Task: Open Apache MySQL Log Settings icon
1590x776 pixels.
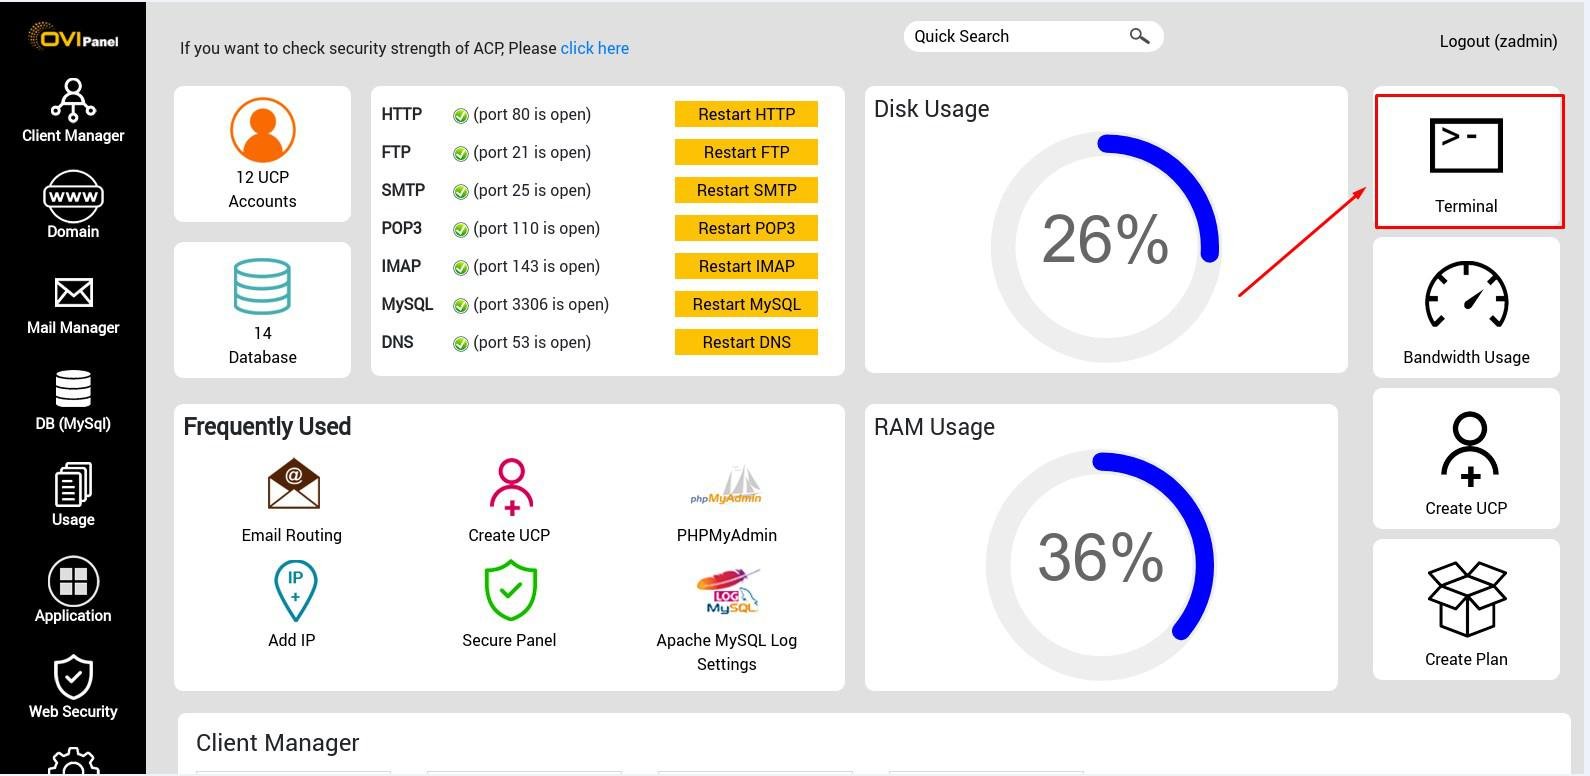Action: 727,592
